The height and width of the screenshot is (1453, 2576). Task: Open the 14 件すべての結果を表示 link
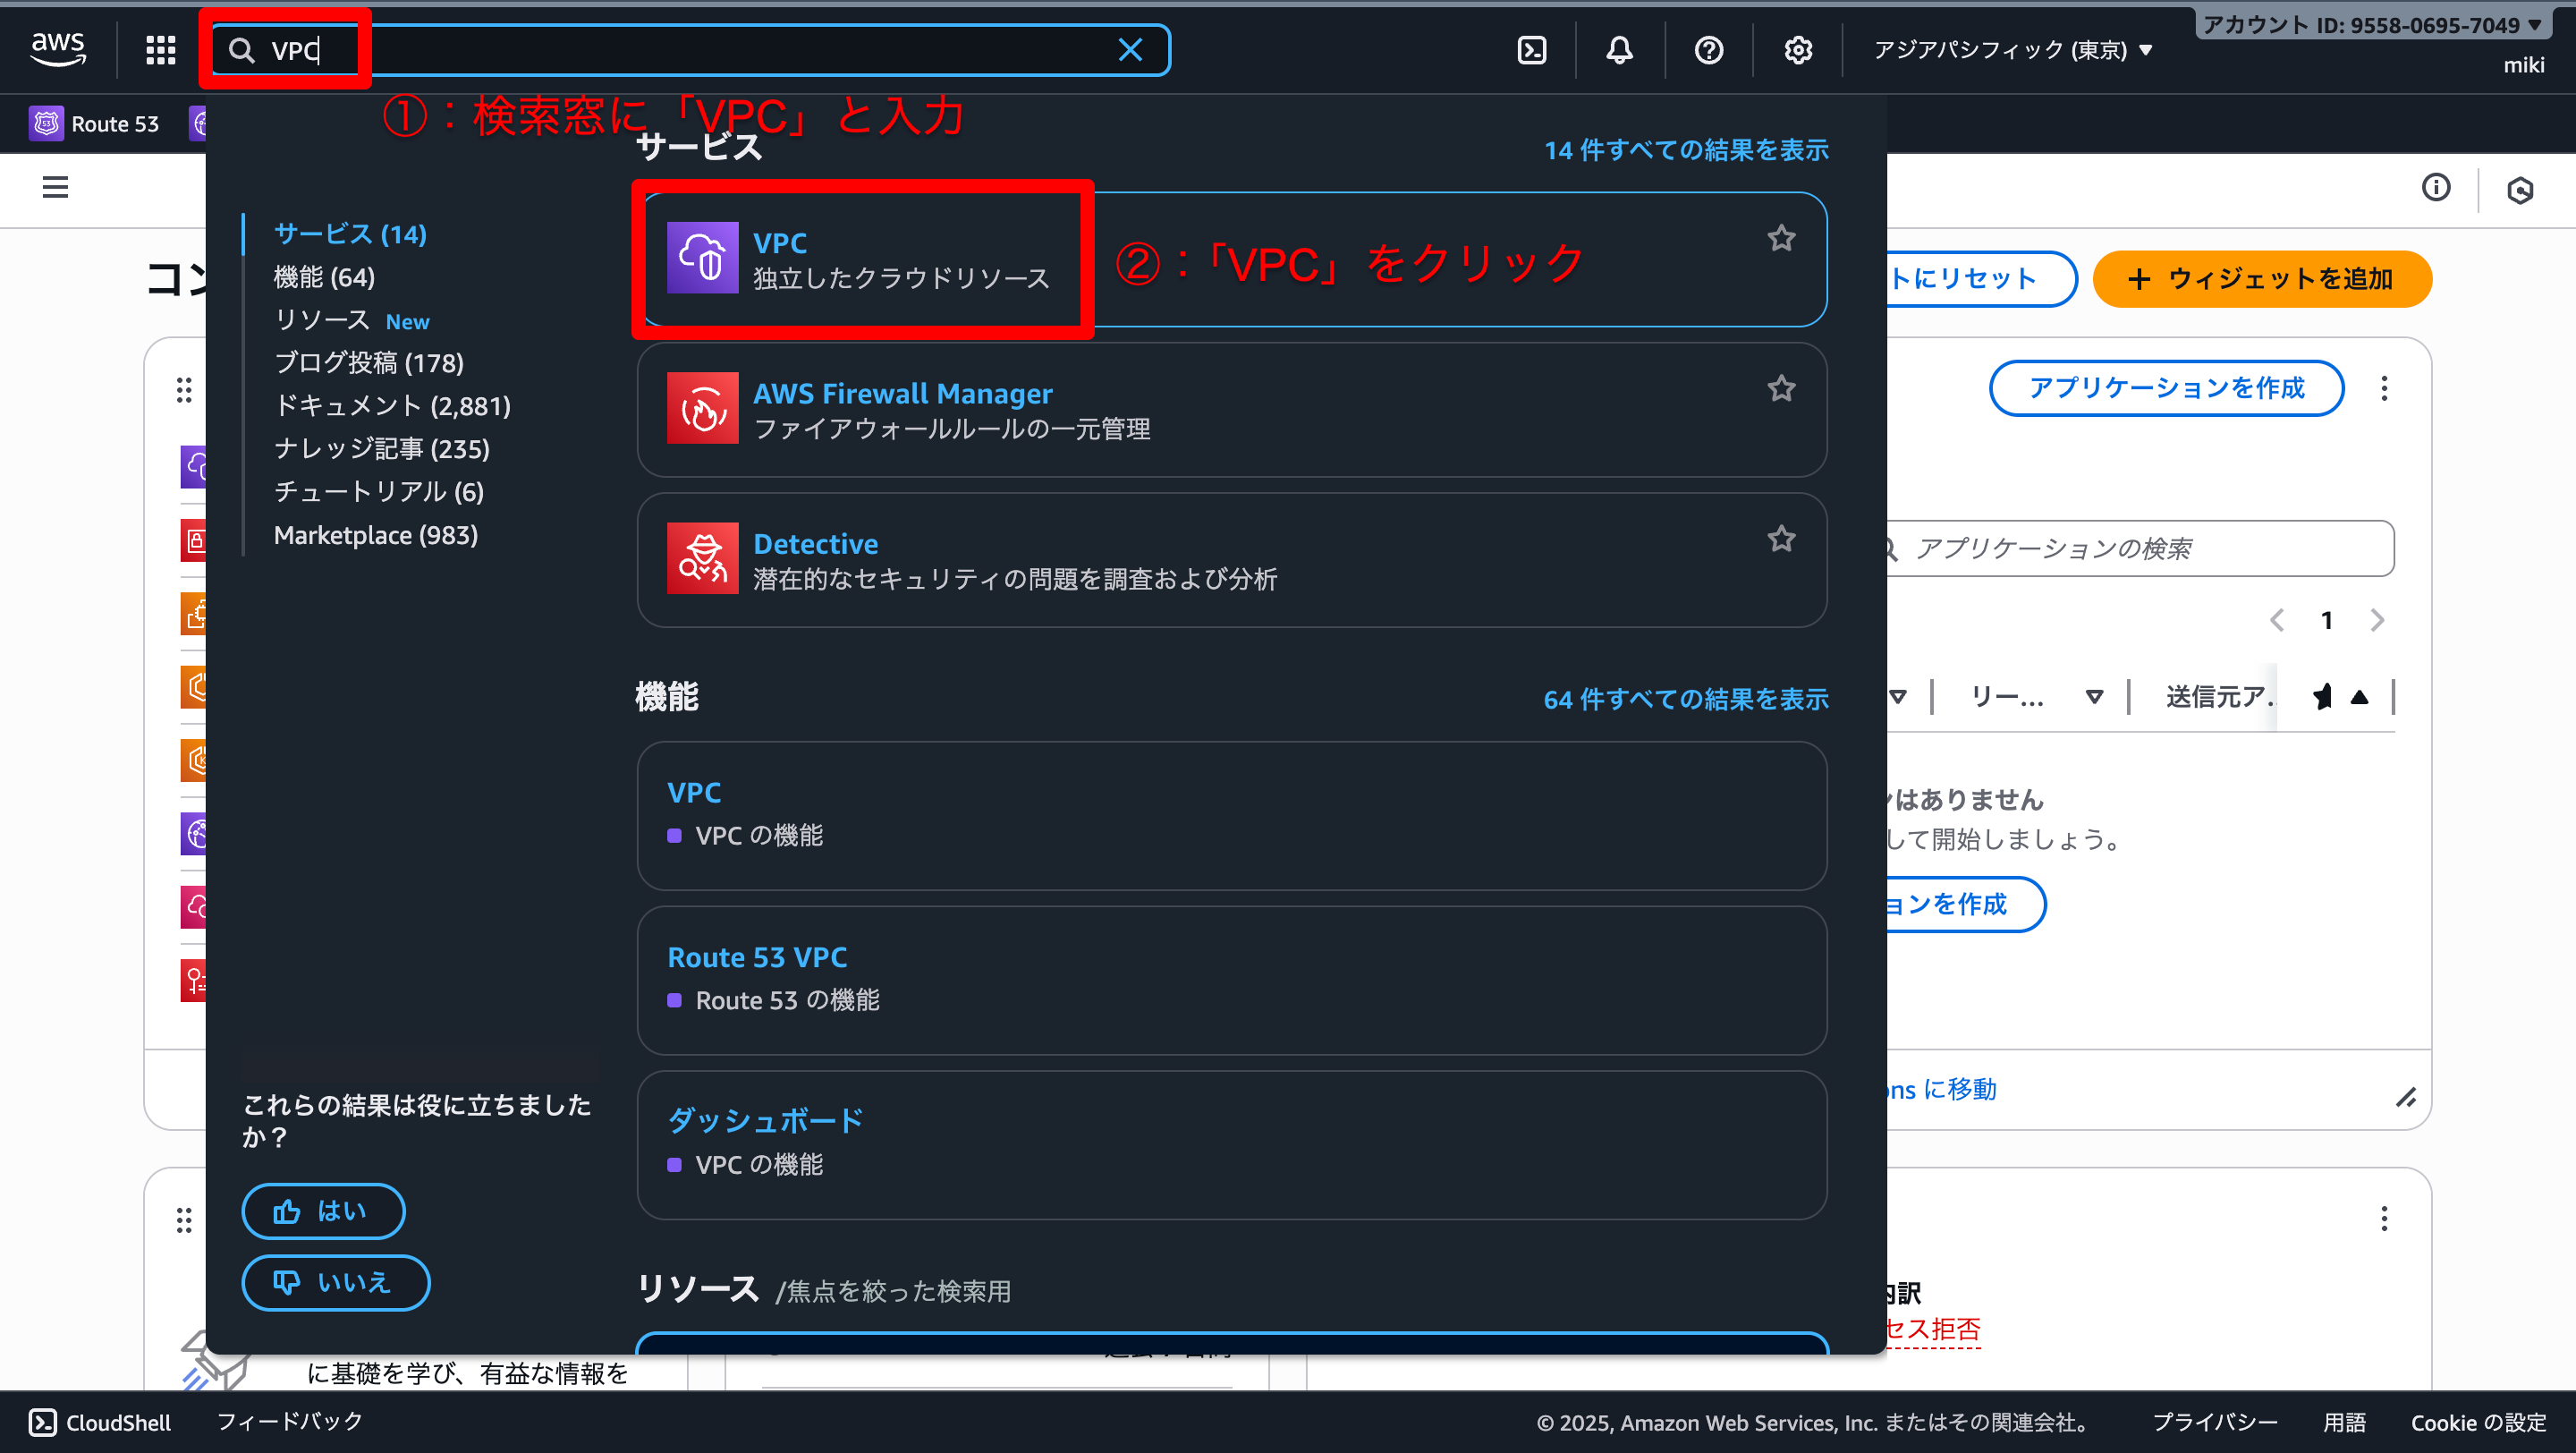pyautogui.click(x=1686, y=149)
